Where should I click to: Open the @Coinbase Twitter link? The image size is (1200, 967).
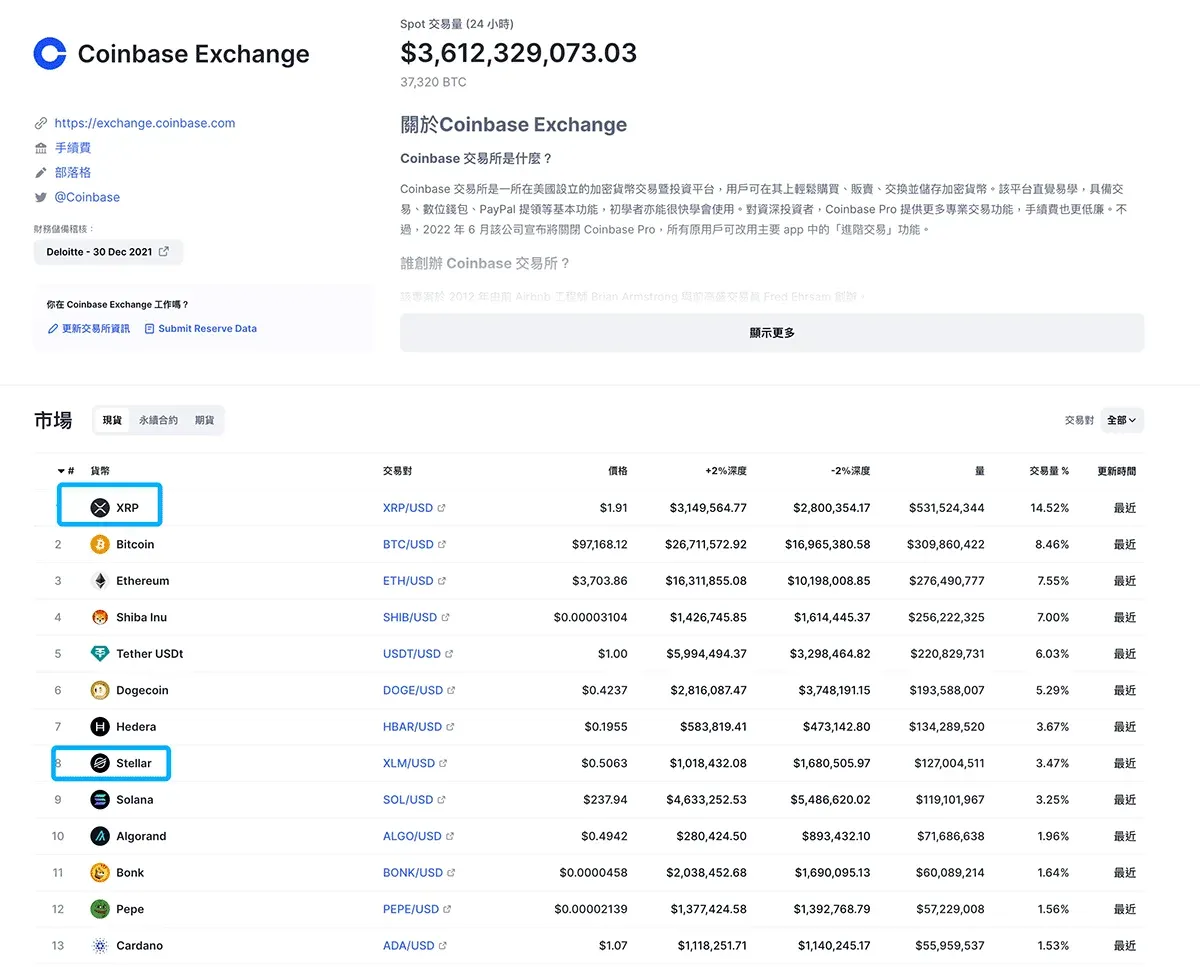(87, 197)
